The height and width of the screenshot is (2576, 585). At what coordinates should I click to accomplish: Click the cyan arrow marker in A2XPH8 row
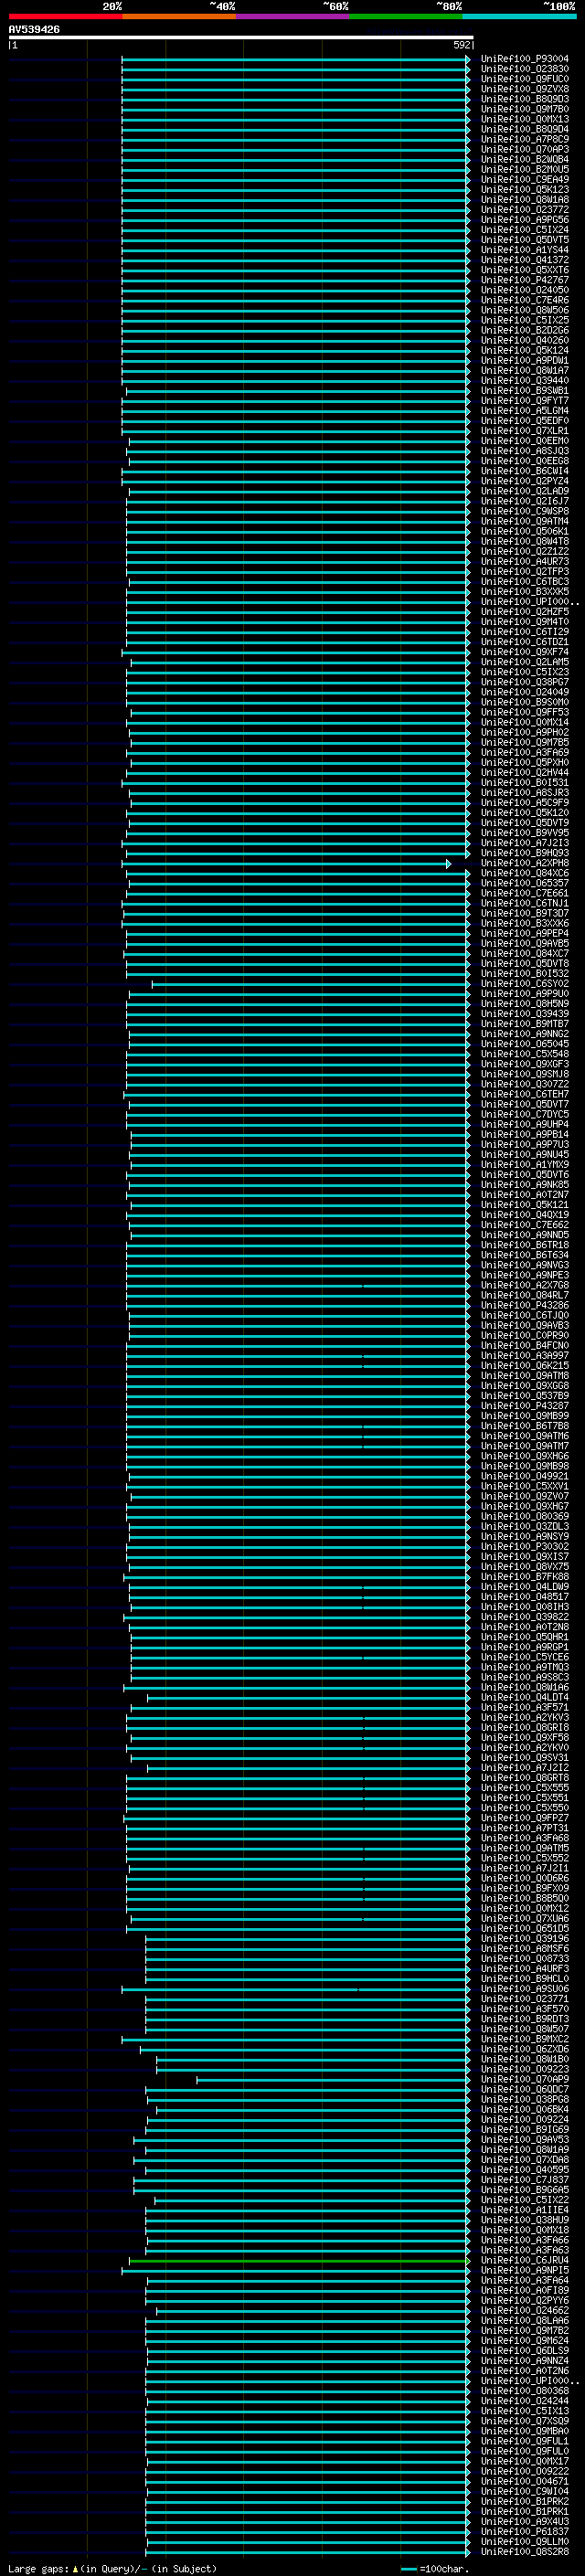pyautogui.click(x=448, y=863)
